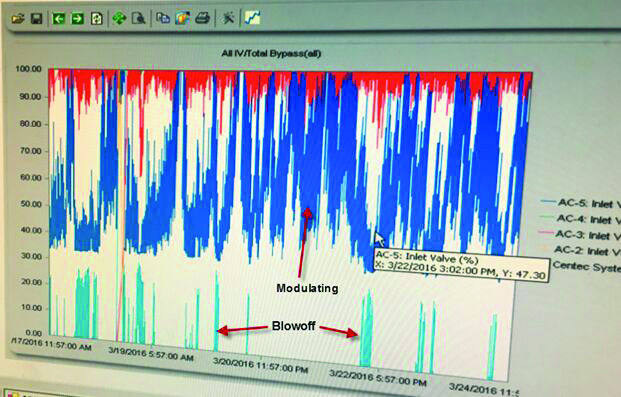The image size is (621, 397).
Task: Click the green four-way pan arrows icon
Action: 119,18
